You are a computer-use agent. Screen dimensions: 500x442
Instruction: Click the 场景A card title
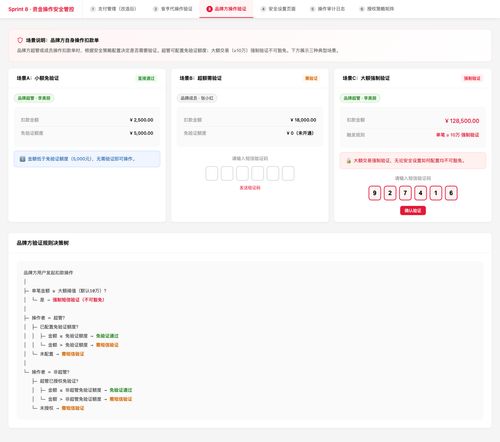click(x=38, y=78)
